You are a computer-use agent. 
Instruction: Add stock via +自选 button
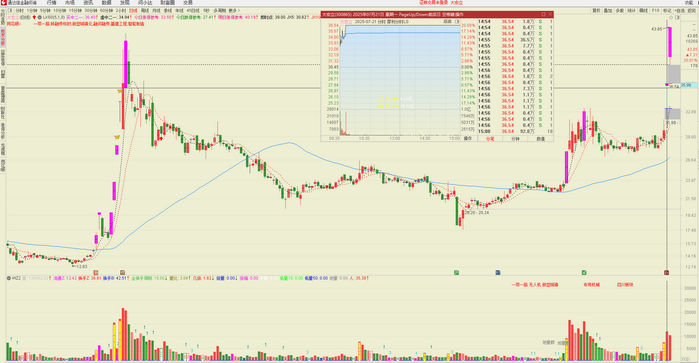(x=679, y=11)
